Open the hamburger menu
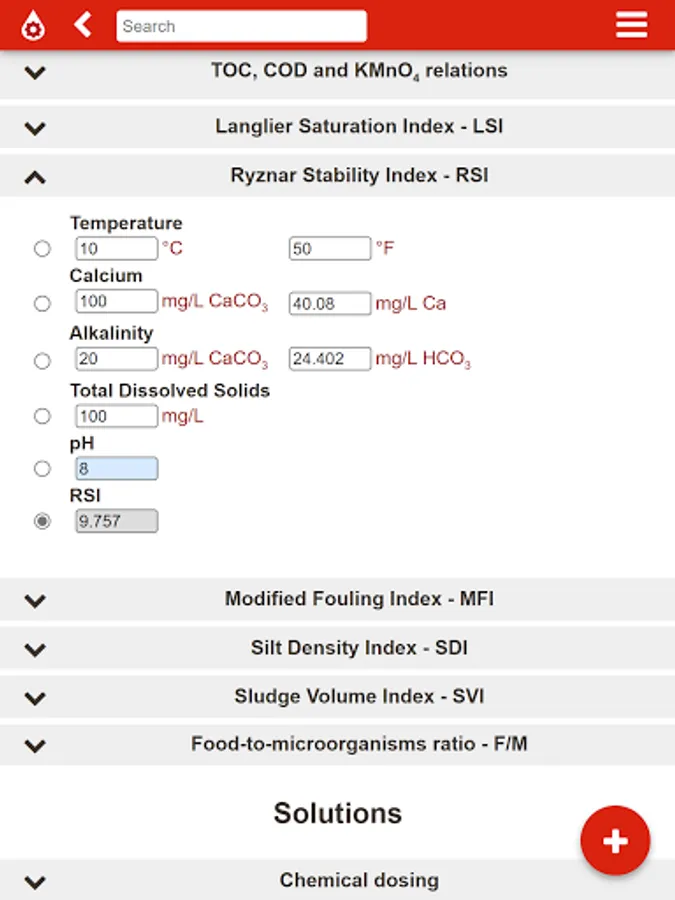 click(x=631, y=25)
